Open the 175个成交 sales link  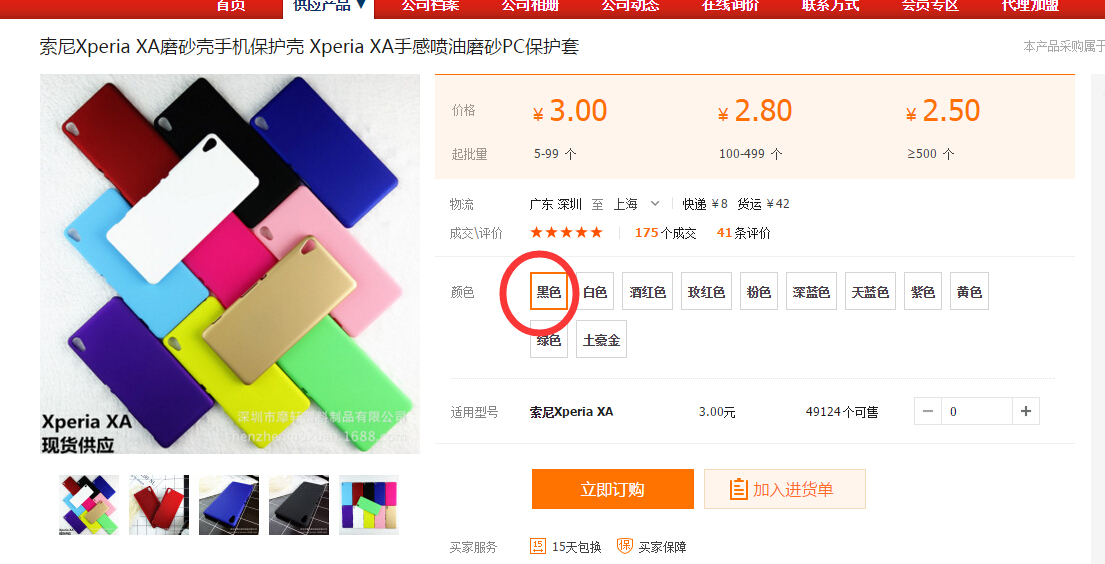pyautogui.click(x=665, y=233)
